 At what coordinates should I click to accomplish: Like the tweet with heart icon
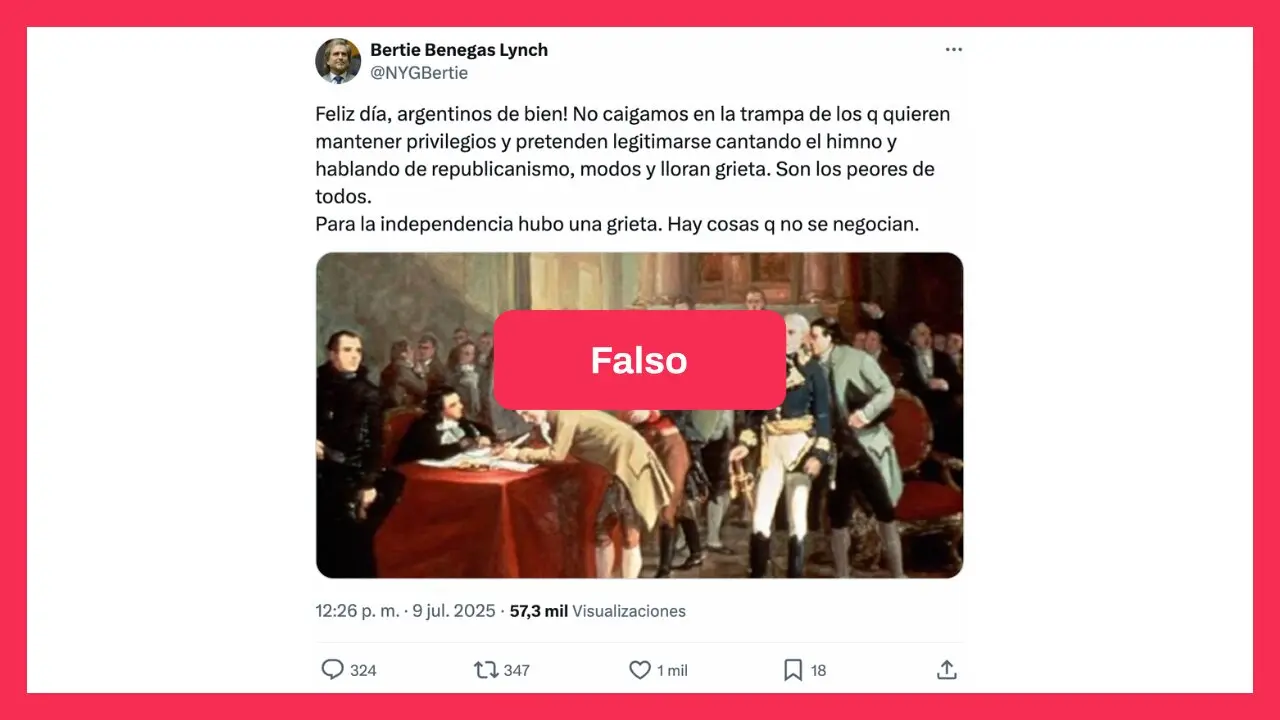pyautogui.click(x=640, y=670)
